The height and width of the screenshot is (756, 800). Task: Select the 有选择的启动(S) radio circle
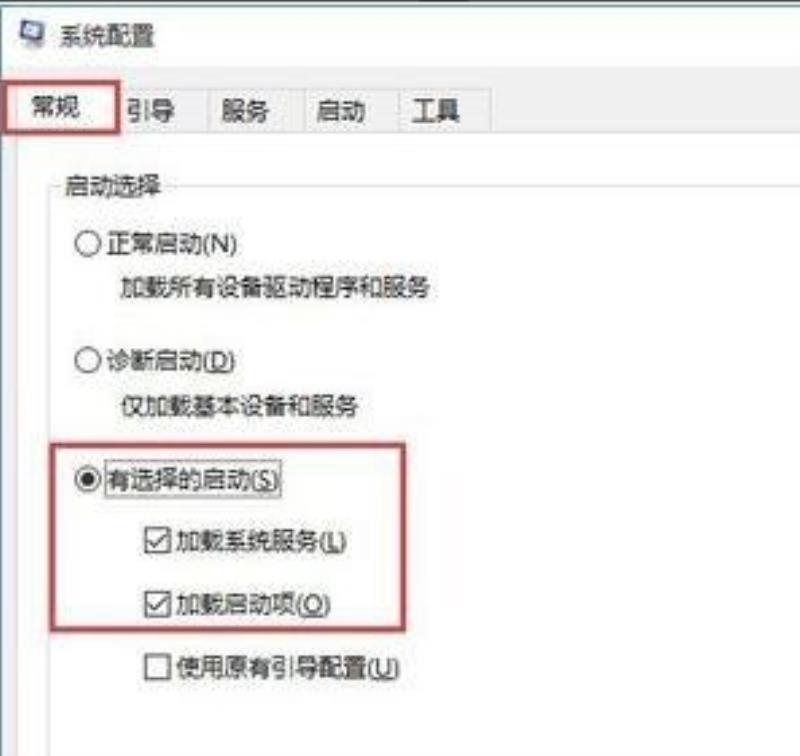[x=87, y=479]
